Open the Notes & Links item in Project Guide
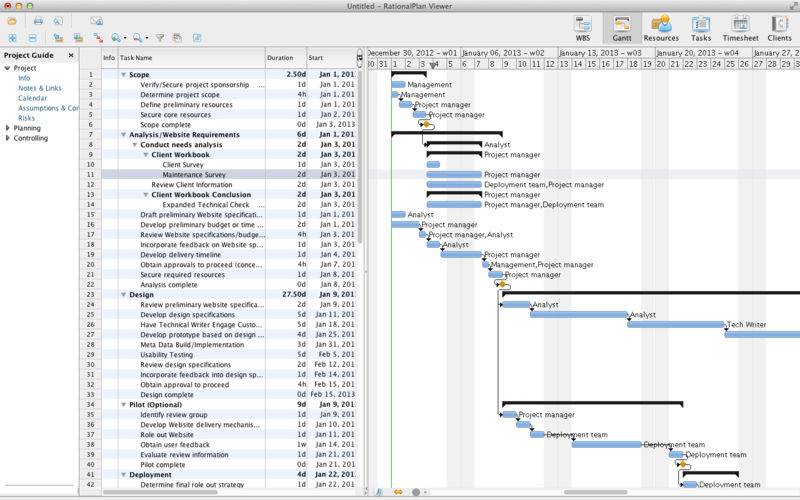800x500 pixels. point(40,88)
